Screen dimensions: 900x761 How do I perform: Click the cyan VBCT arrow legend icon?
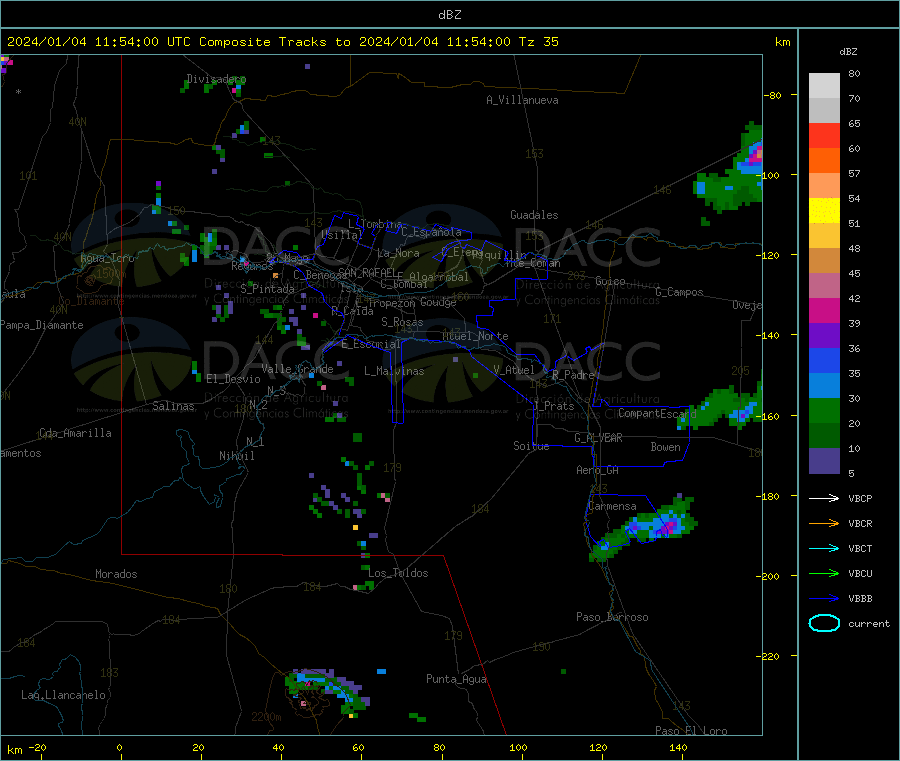824,549
